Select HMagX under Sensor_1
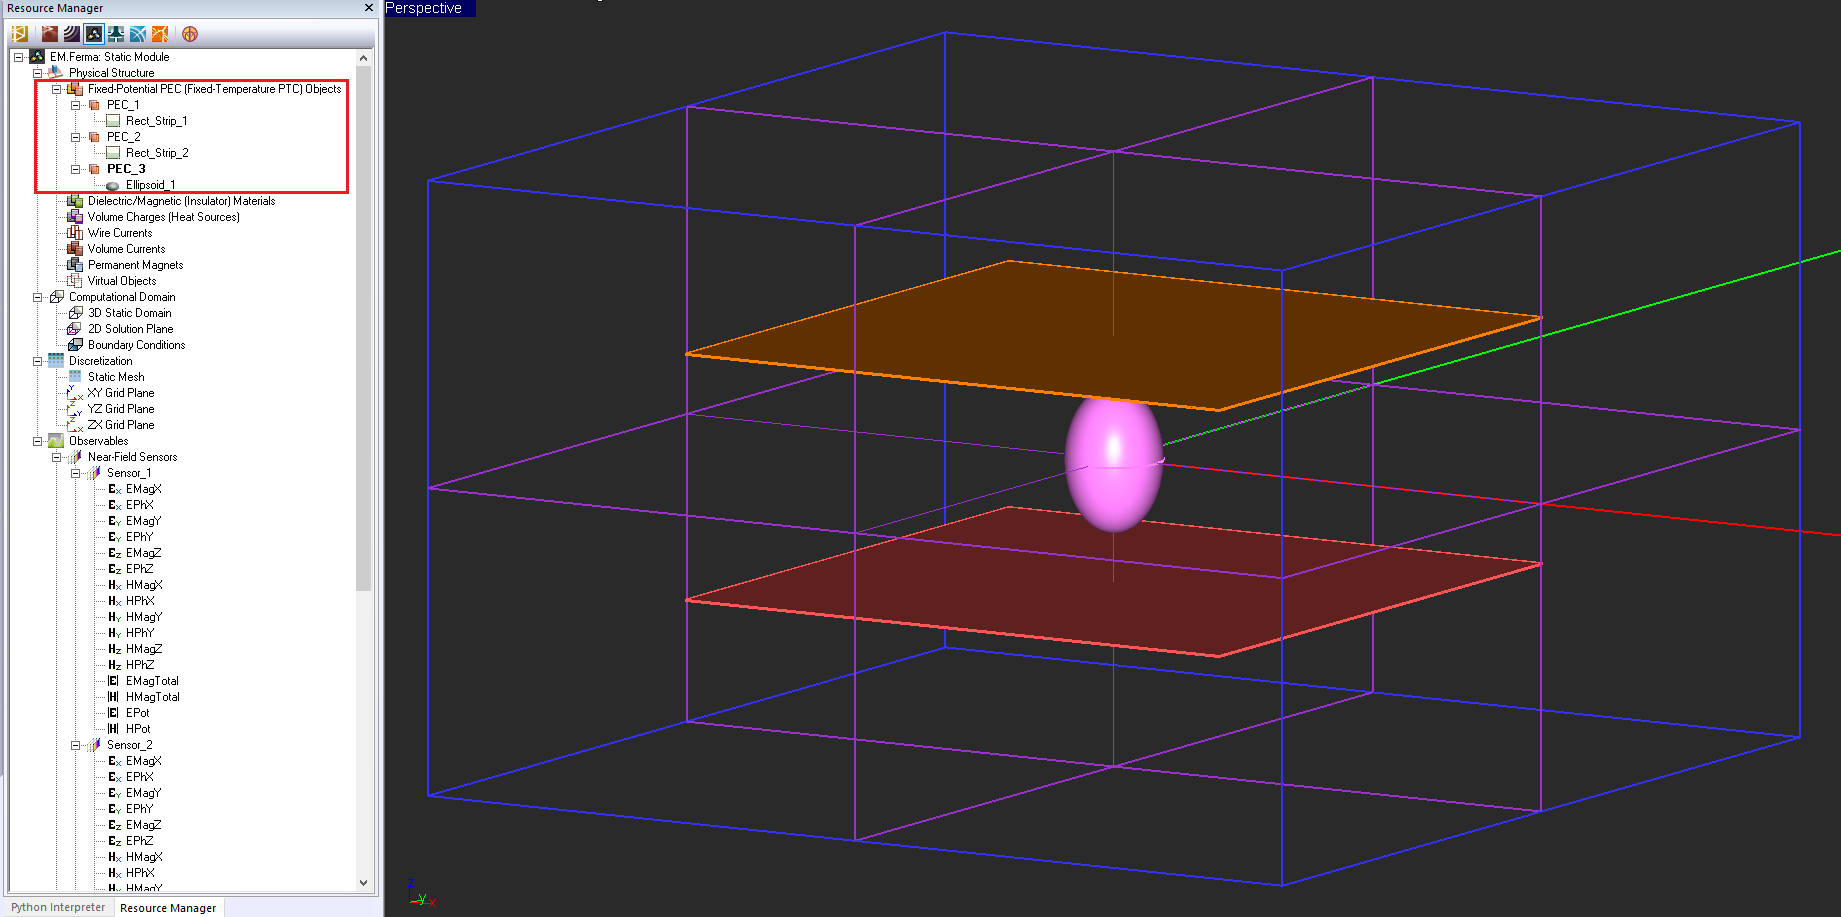This screenshot has width=1841, height=917. [x=145, y=585]
